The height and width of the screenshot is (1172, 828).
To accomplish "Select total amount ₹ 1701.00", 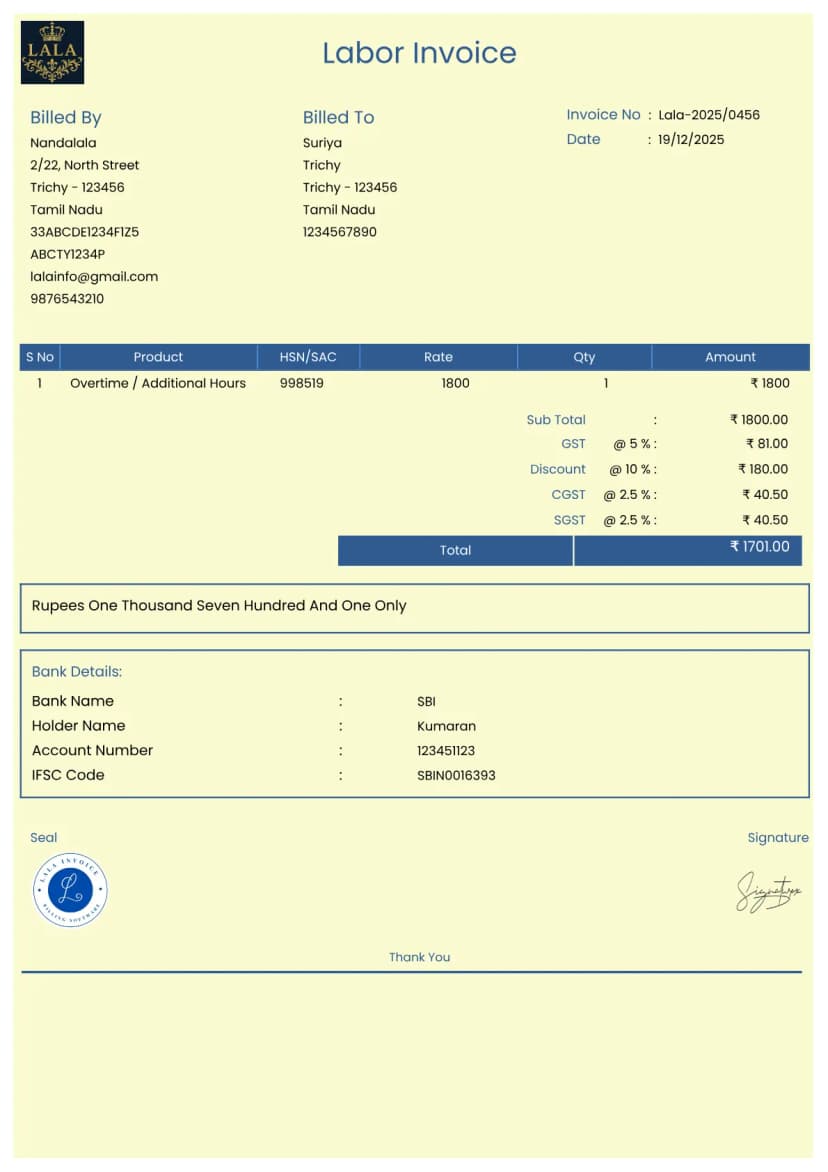I will pyautogui.click(x=759, y=547).
